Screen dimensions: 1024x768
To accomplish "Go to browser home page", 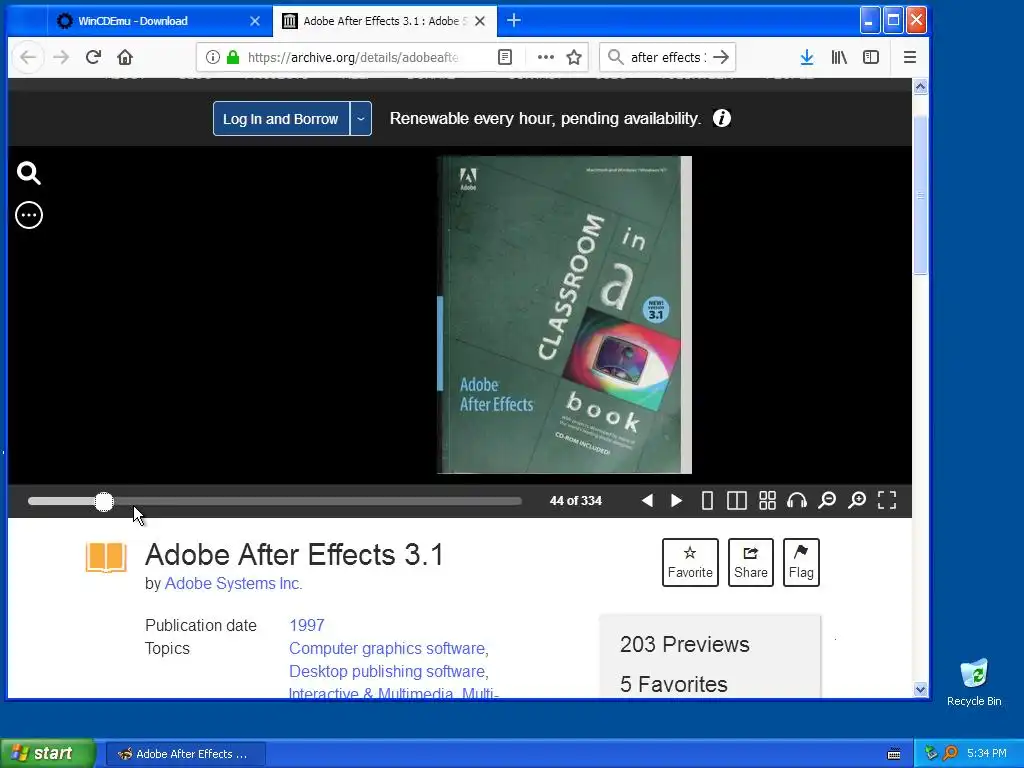I will click(x=125, y=57).
